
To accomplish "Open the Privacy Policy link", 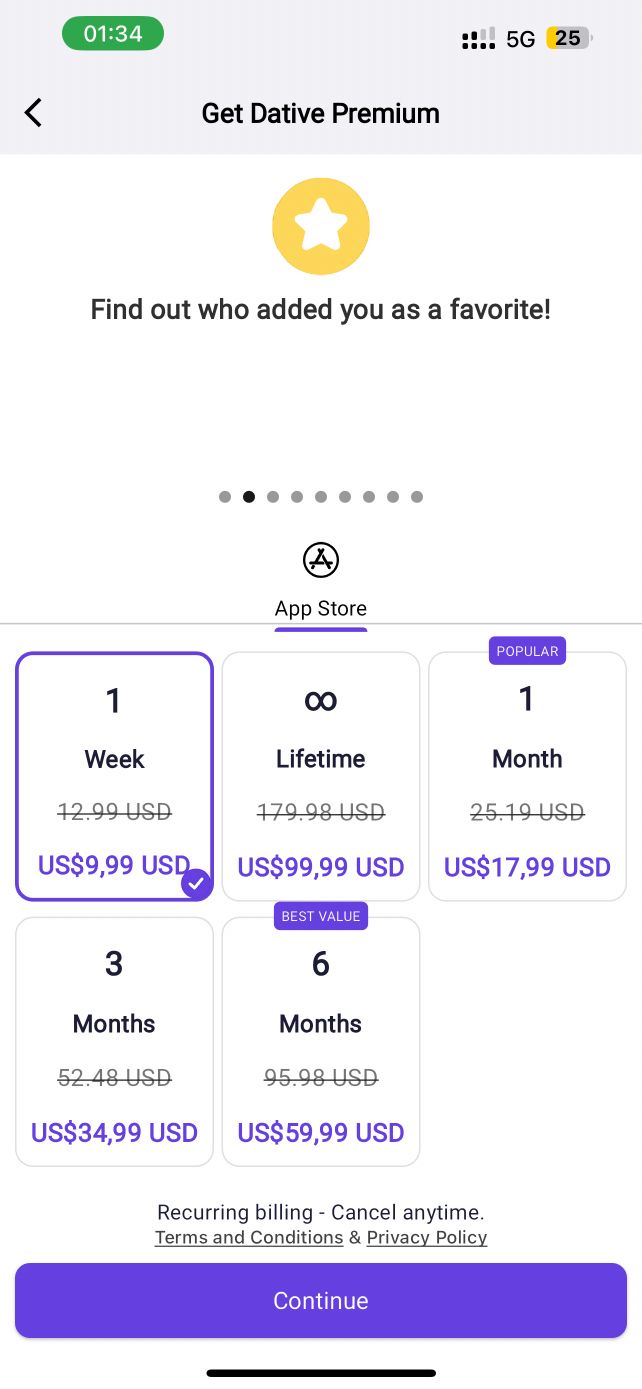I will click(x=427, y=1238).
